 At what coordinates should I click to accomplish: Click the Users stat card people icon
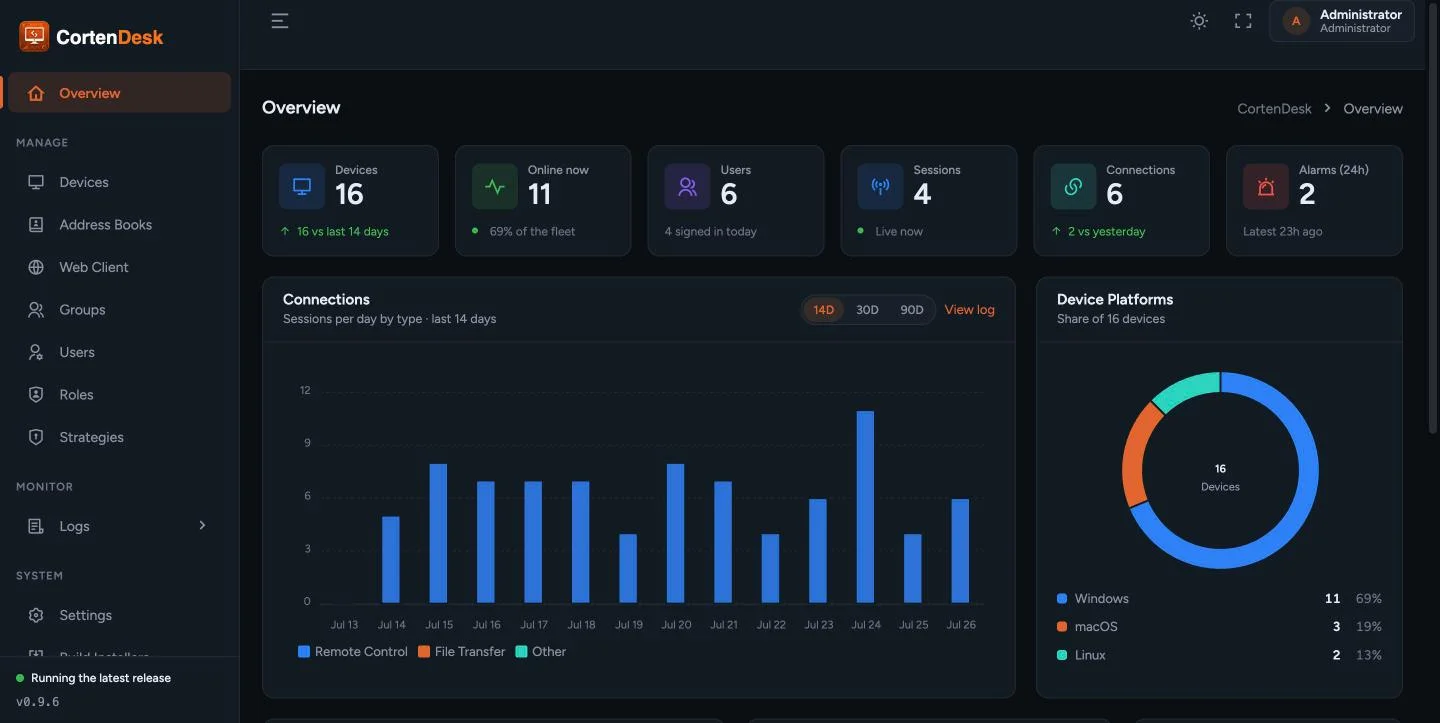click(x=687, y=186)
